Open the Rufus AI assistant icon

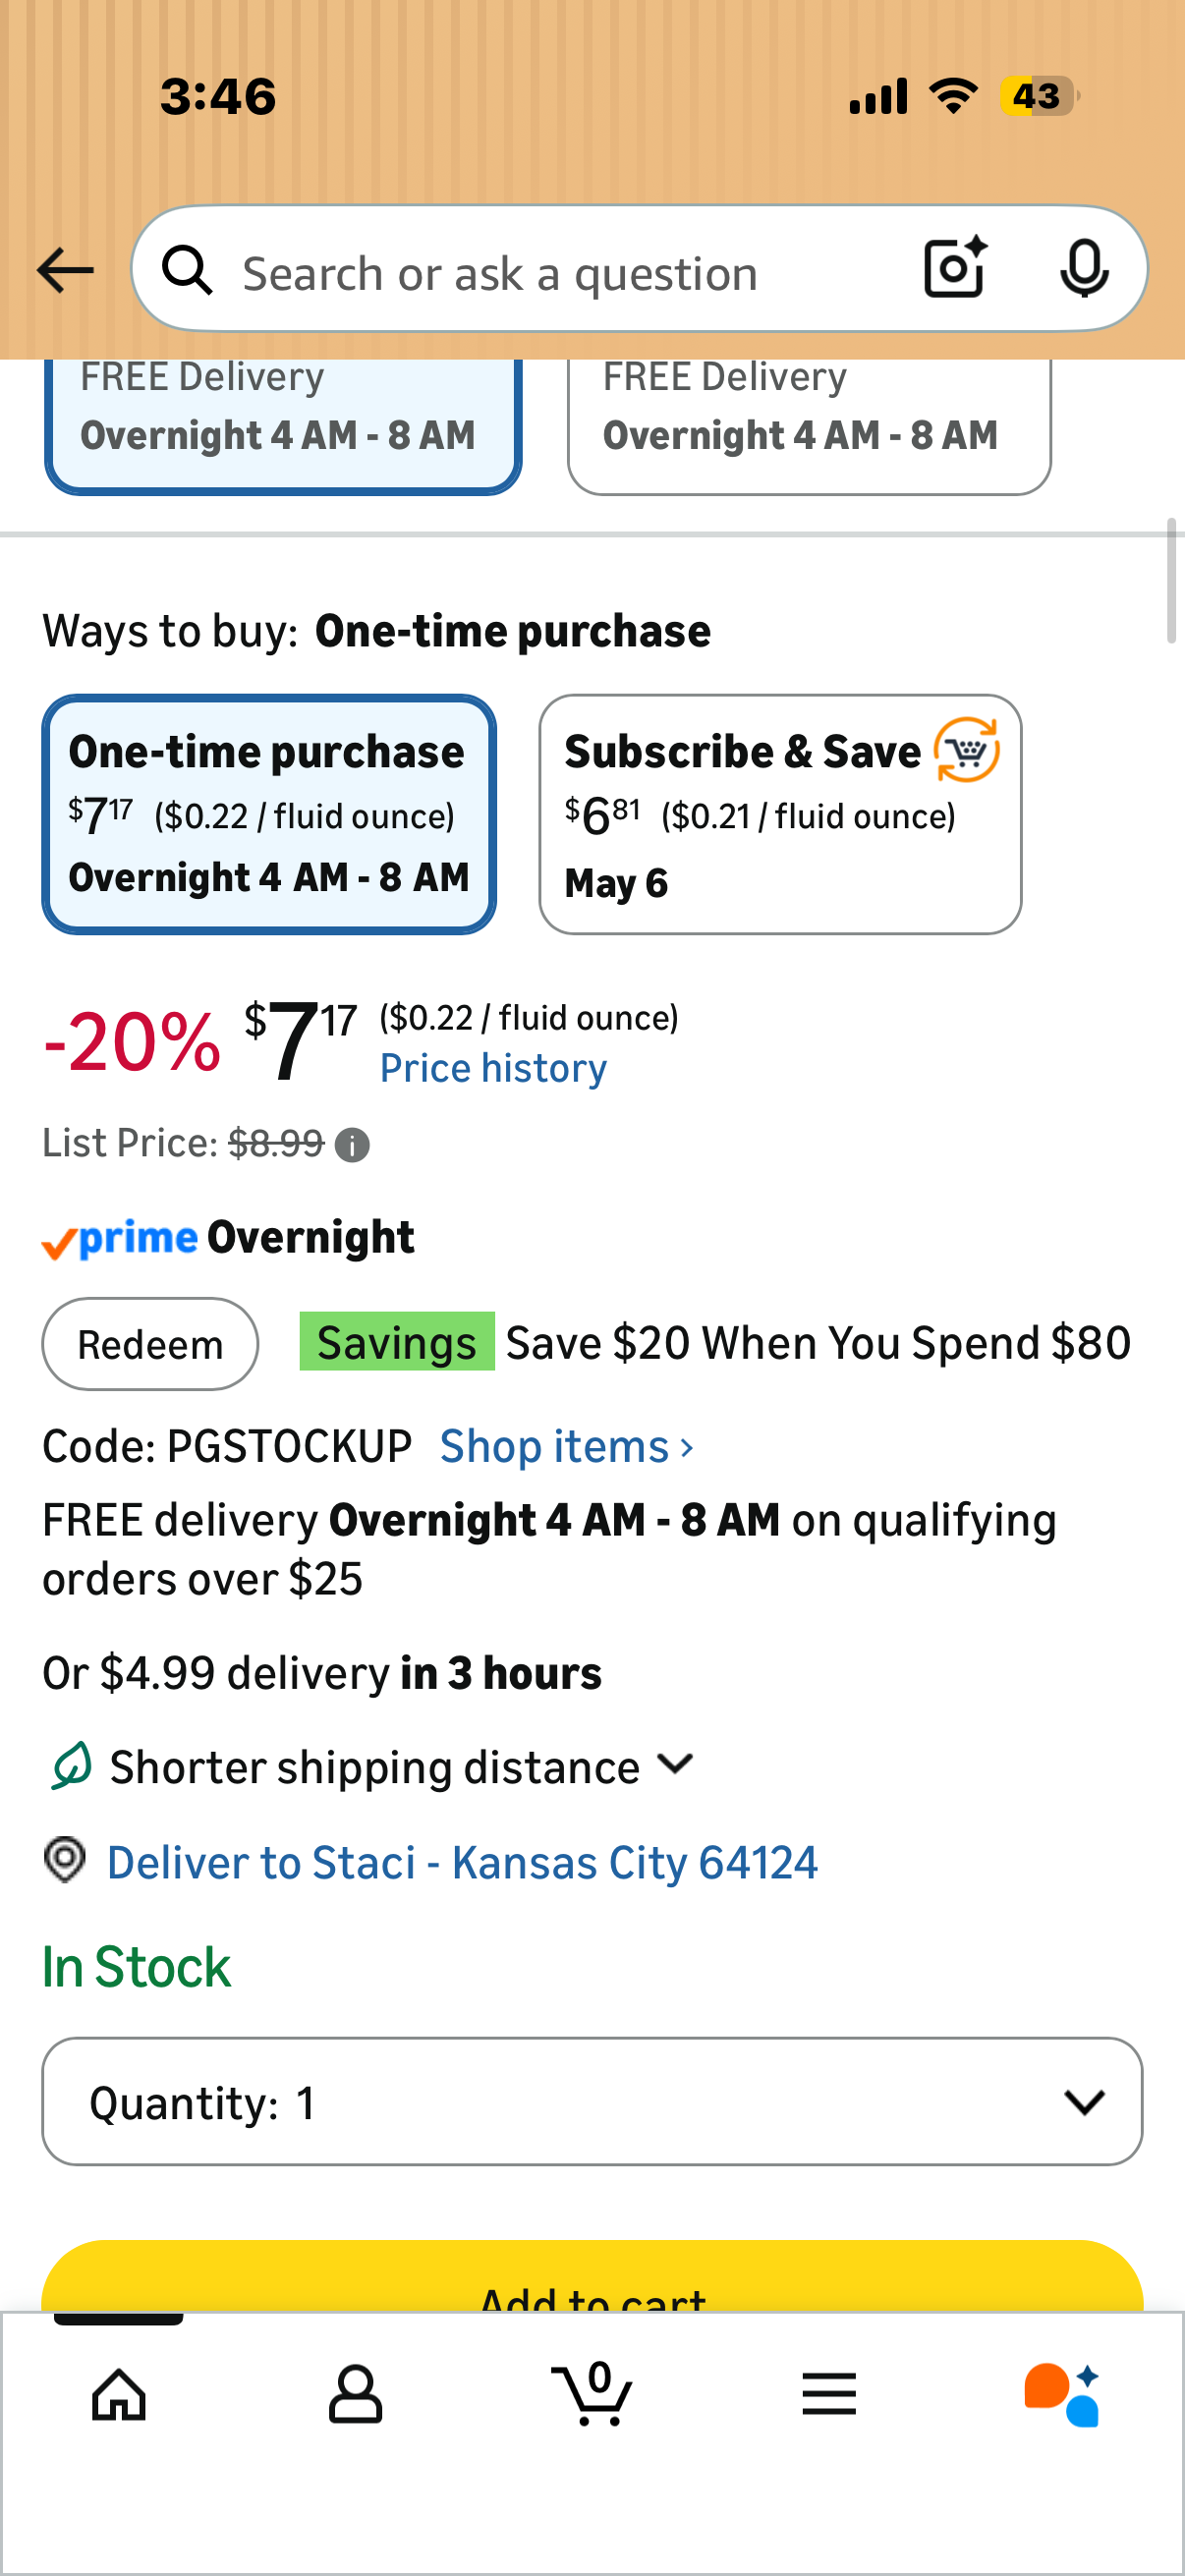pyautogui.click(x=1062, y=2396)
